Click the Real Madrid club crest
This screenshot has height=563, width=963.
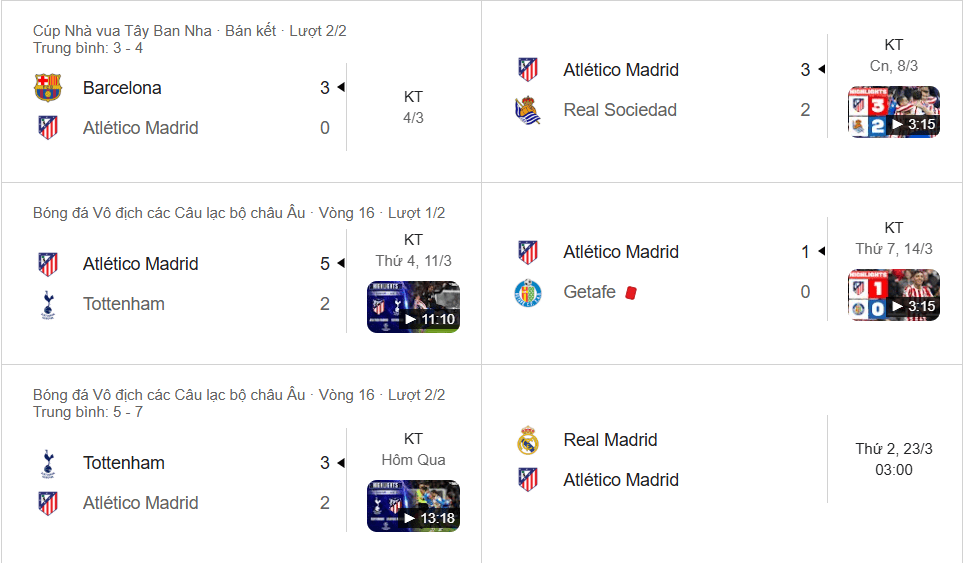[527, 440]
